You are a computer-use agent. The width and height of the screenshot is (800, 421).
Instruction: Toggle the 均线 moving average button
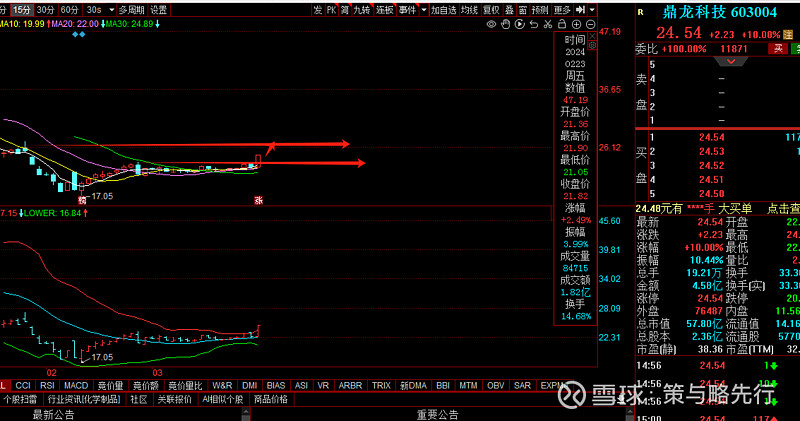469,10
